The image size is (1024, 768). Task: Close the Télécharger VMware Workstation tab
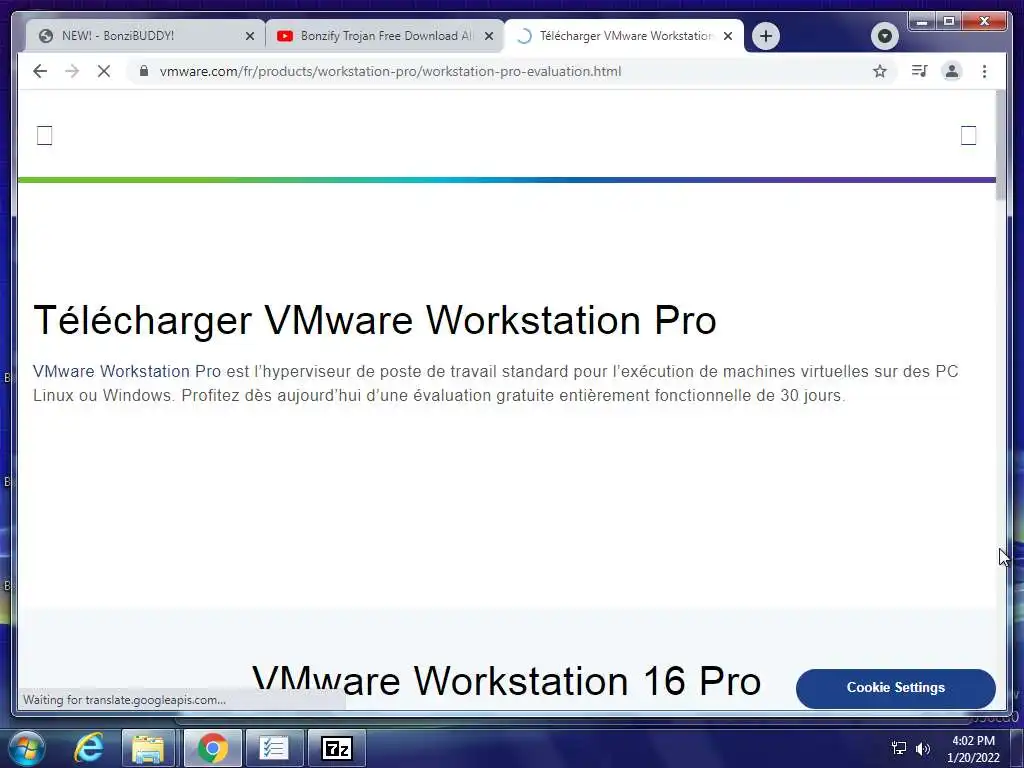[x=728, y=36]
